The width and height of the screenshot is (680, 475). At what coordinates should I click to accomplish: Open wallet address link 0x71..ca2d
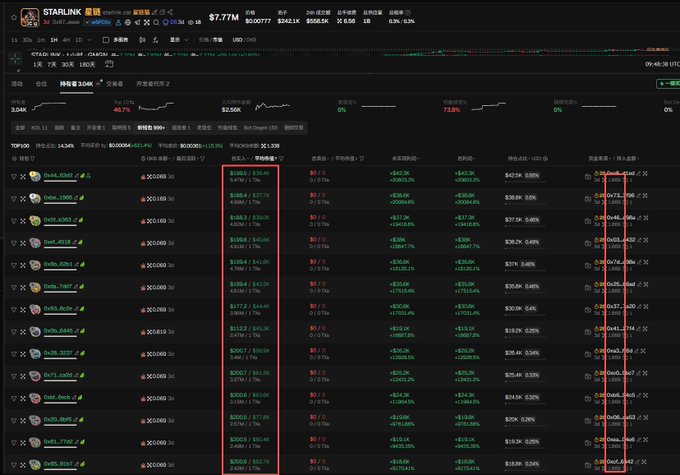click(x=58, y=375)
